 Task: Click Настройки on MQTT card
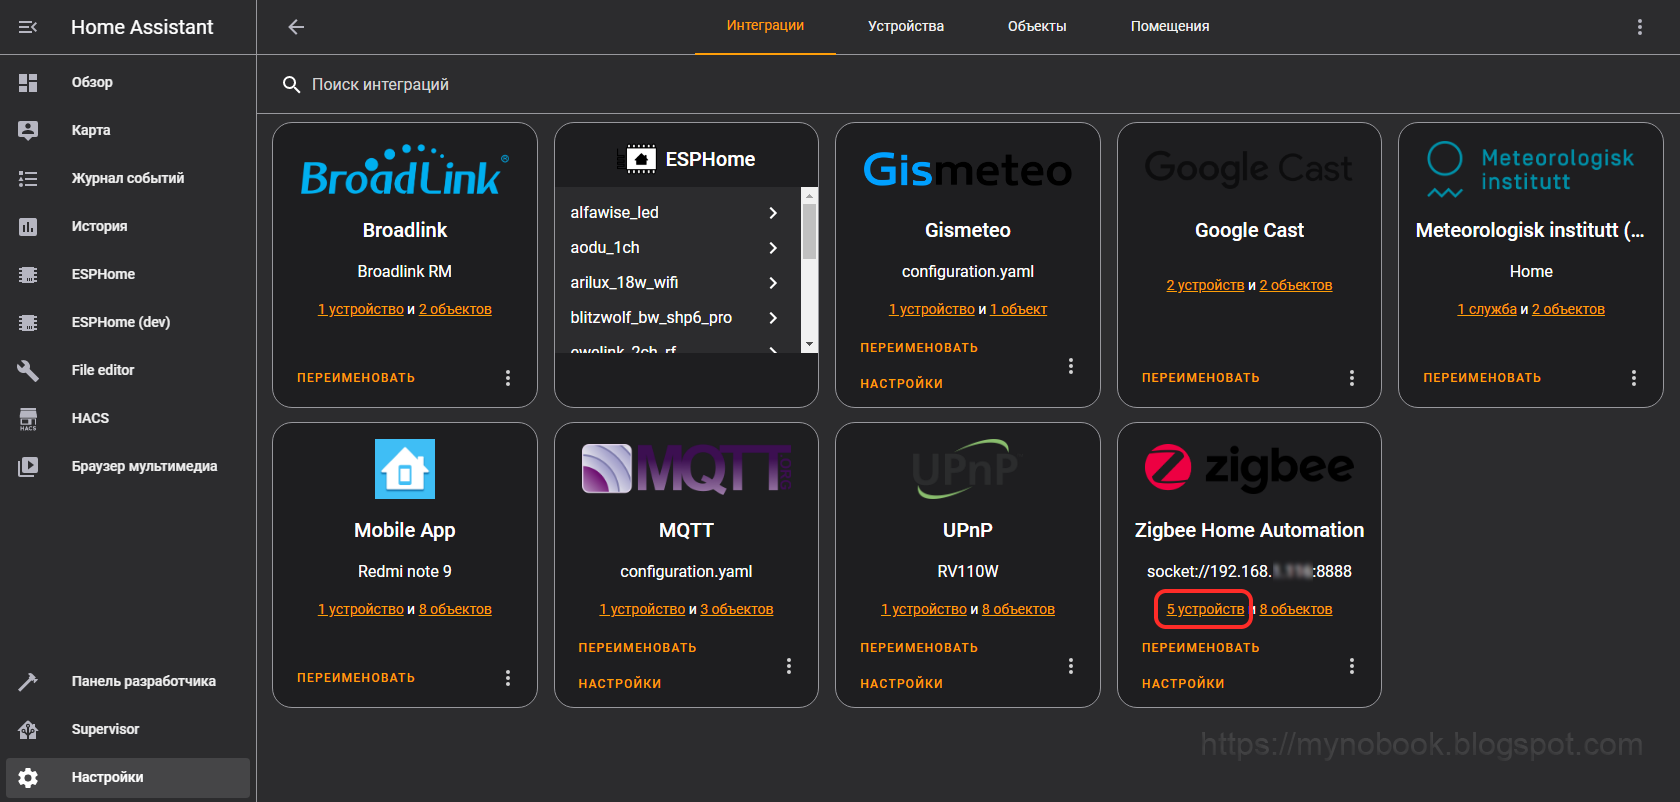620,684
